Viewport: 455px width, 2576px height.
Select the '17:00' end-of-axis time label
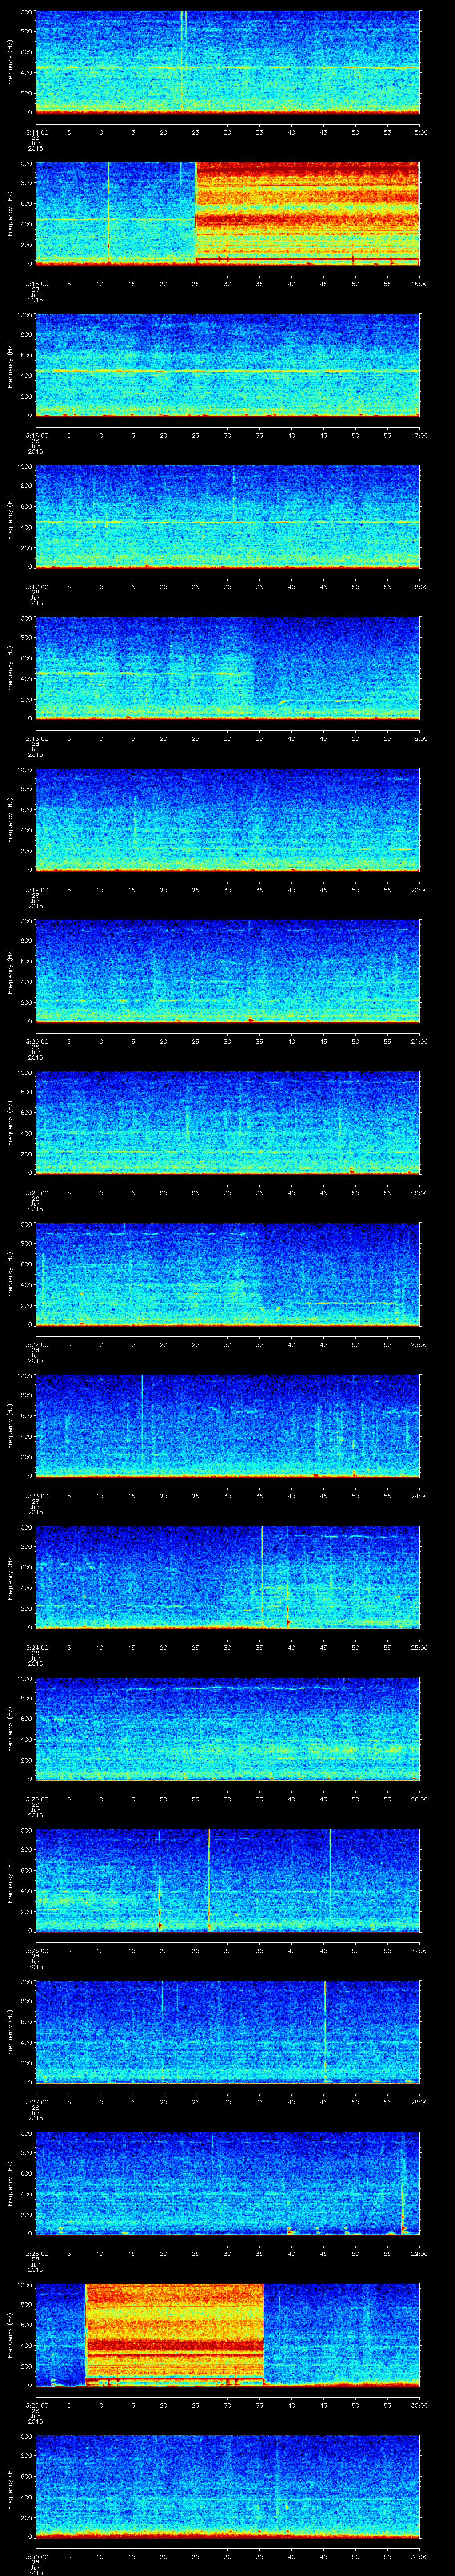(419, 435)
